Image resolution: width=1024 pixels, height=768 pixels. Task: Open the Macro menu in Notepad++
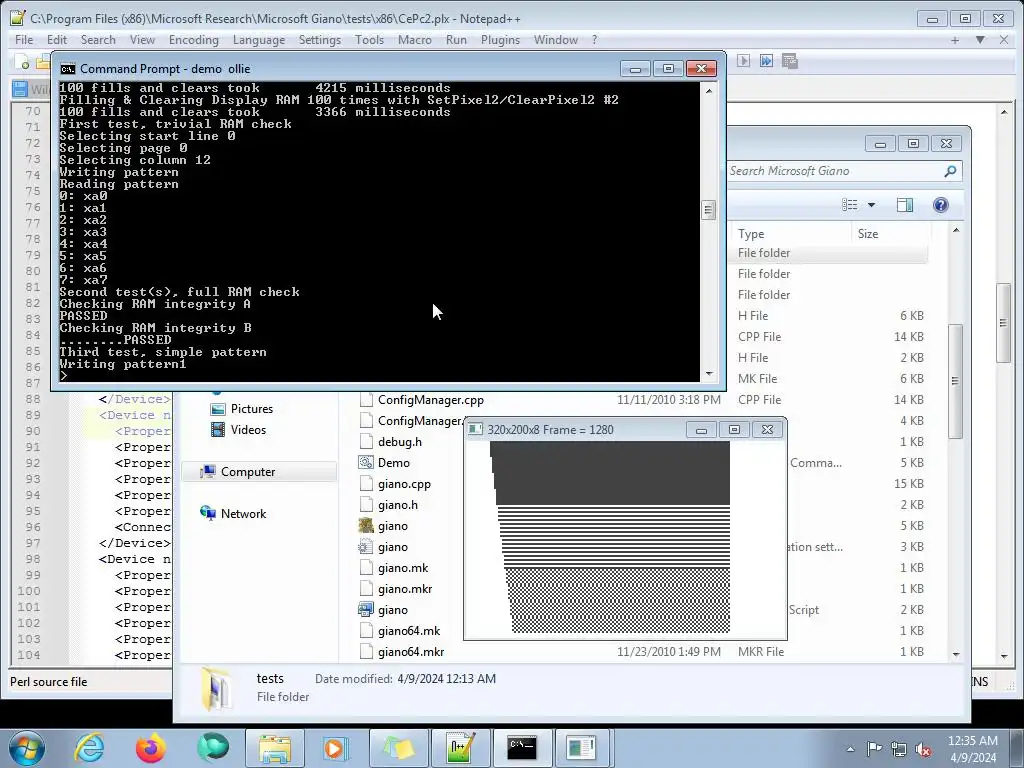(415, 40)
